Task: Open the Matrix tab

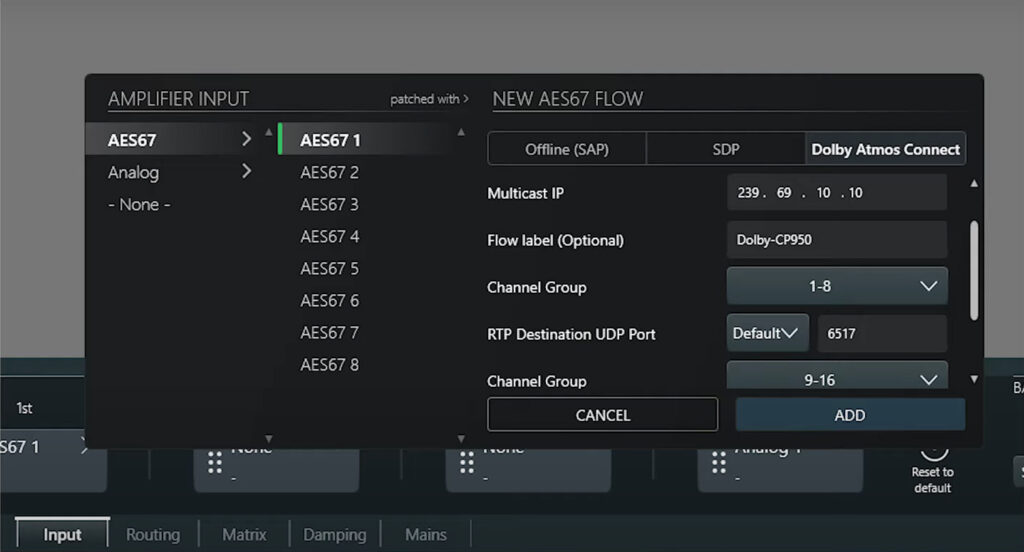Action: [x=244, y=535]
